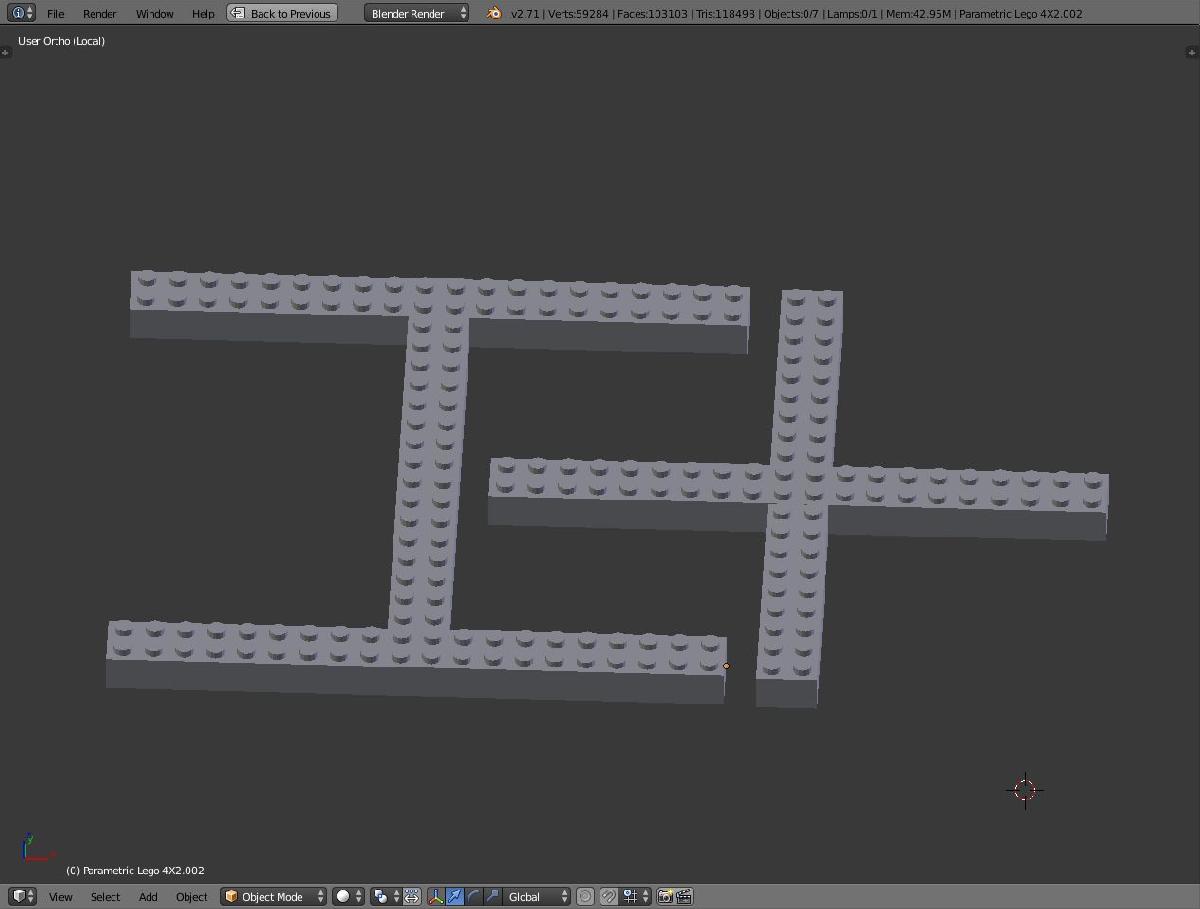Click the OpenGL render animation clapper icon

click(684, 896)
